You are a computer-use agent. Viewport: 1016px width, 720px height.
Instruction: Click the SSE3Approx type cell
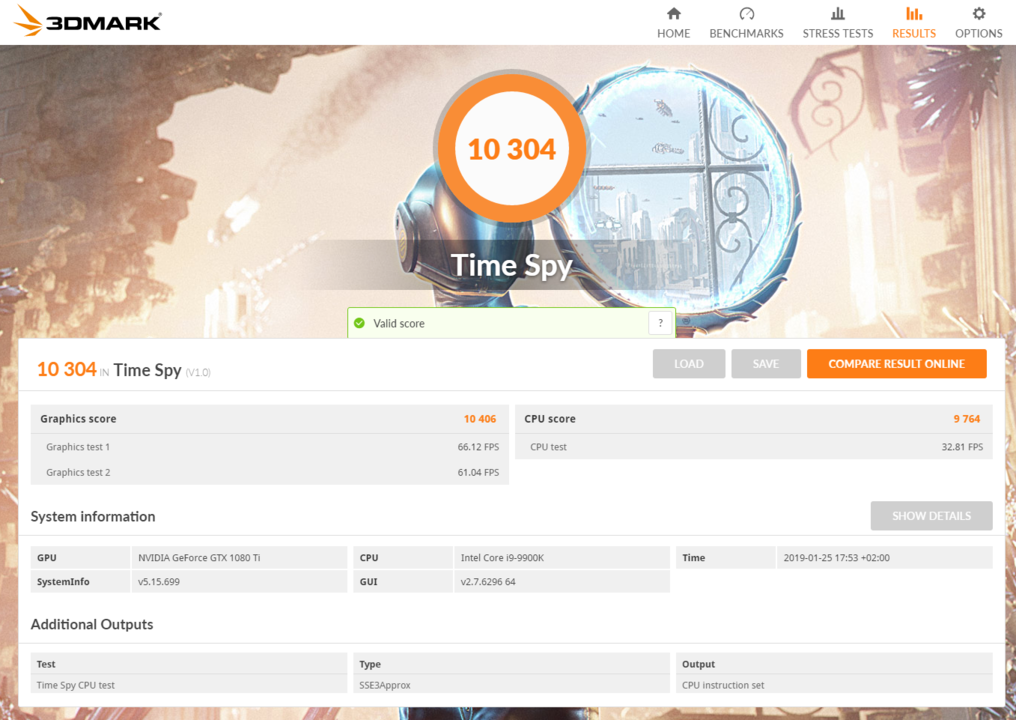(x=511, y=684)
